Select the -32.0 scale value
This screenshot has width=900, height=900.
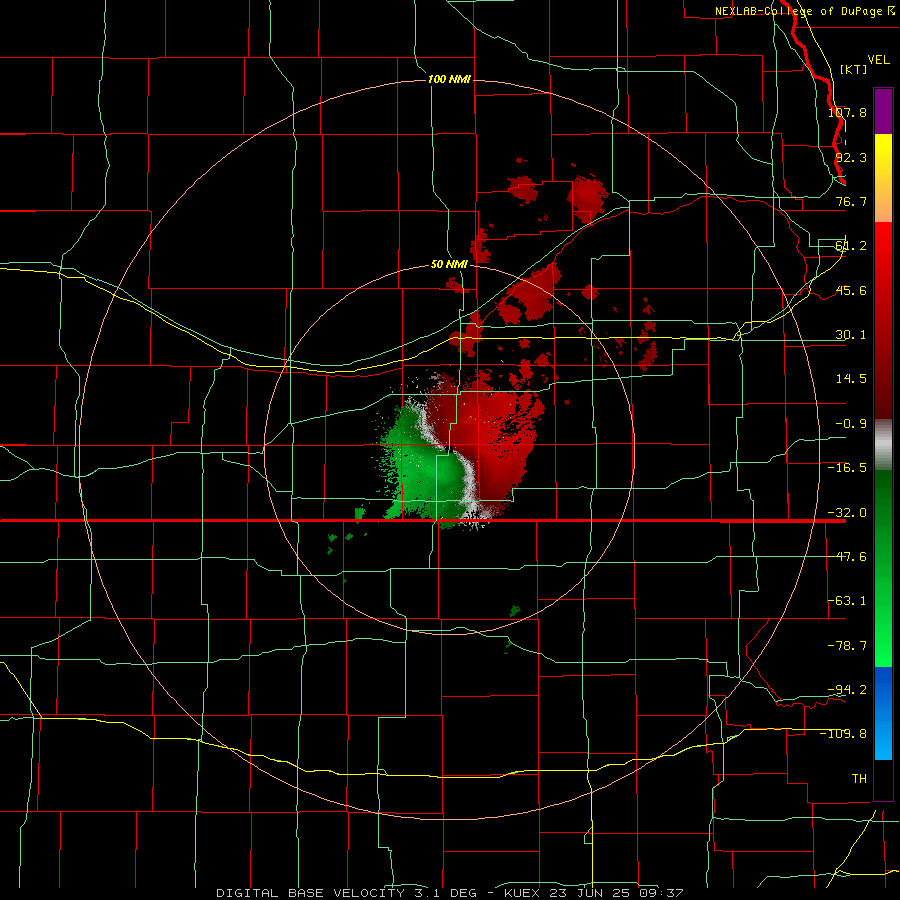click(x=847, y=513)
